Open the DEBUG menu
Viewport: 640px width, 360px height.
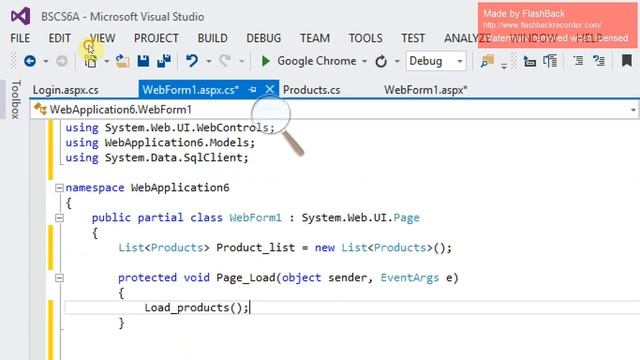click(x=264, y=38)
